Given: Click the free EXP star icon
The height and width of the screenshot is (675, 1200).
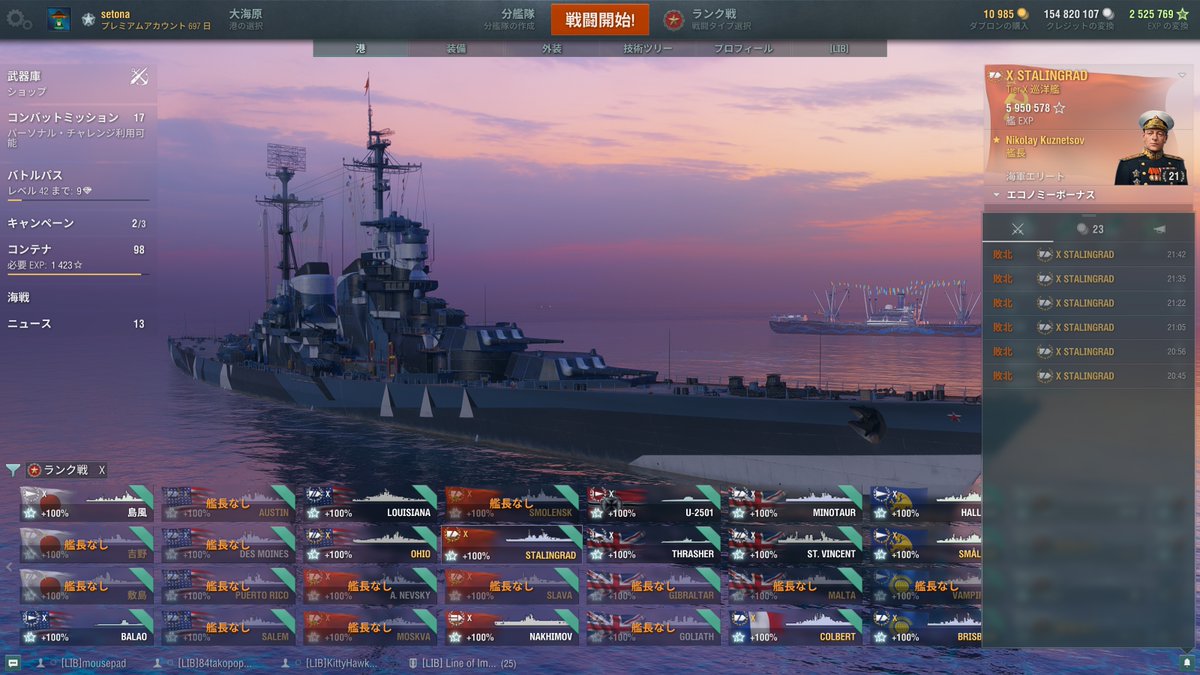Looking at the screenshot, I should point(1183,14).
